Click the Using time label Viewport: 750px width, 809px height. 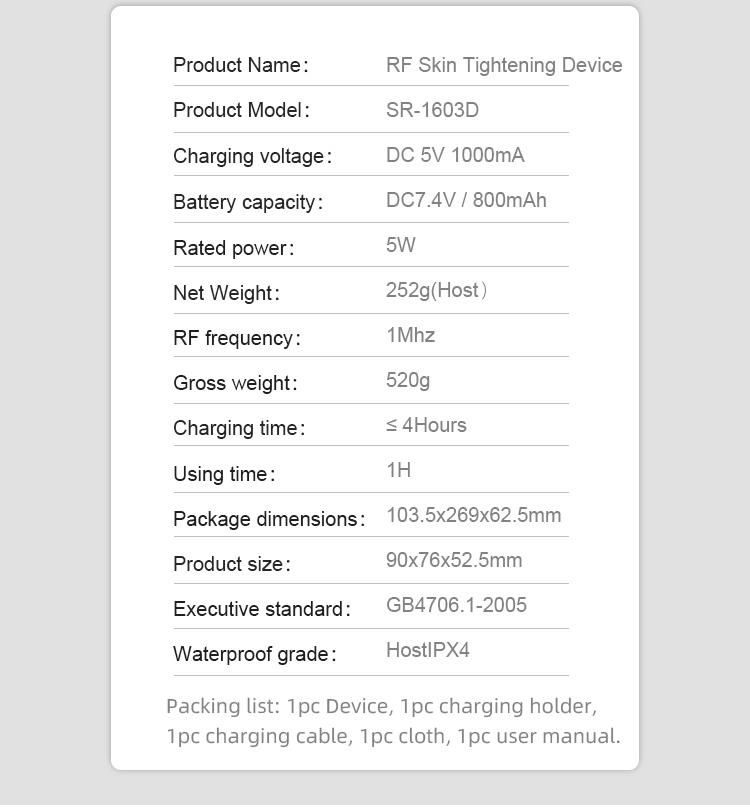coord(224,474)
